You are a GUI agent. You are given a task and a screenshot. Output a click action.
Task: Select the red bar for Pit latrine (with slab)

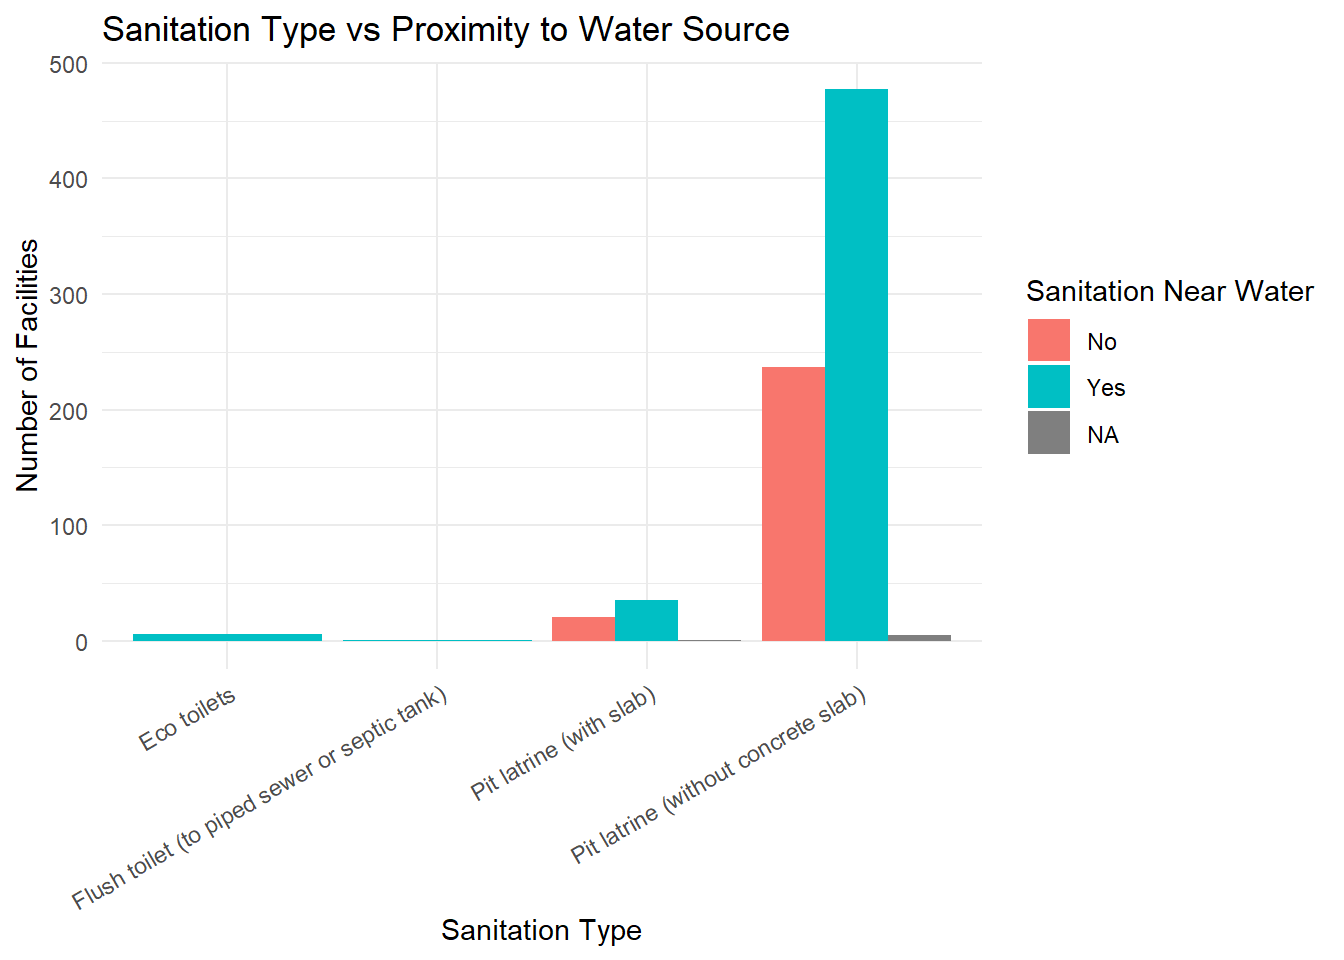[583, 629]
